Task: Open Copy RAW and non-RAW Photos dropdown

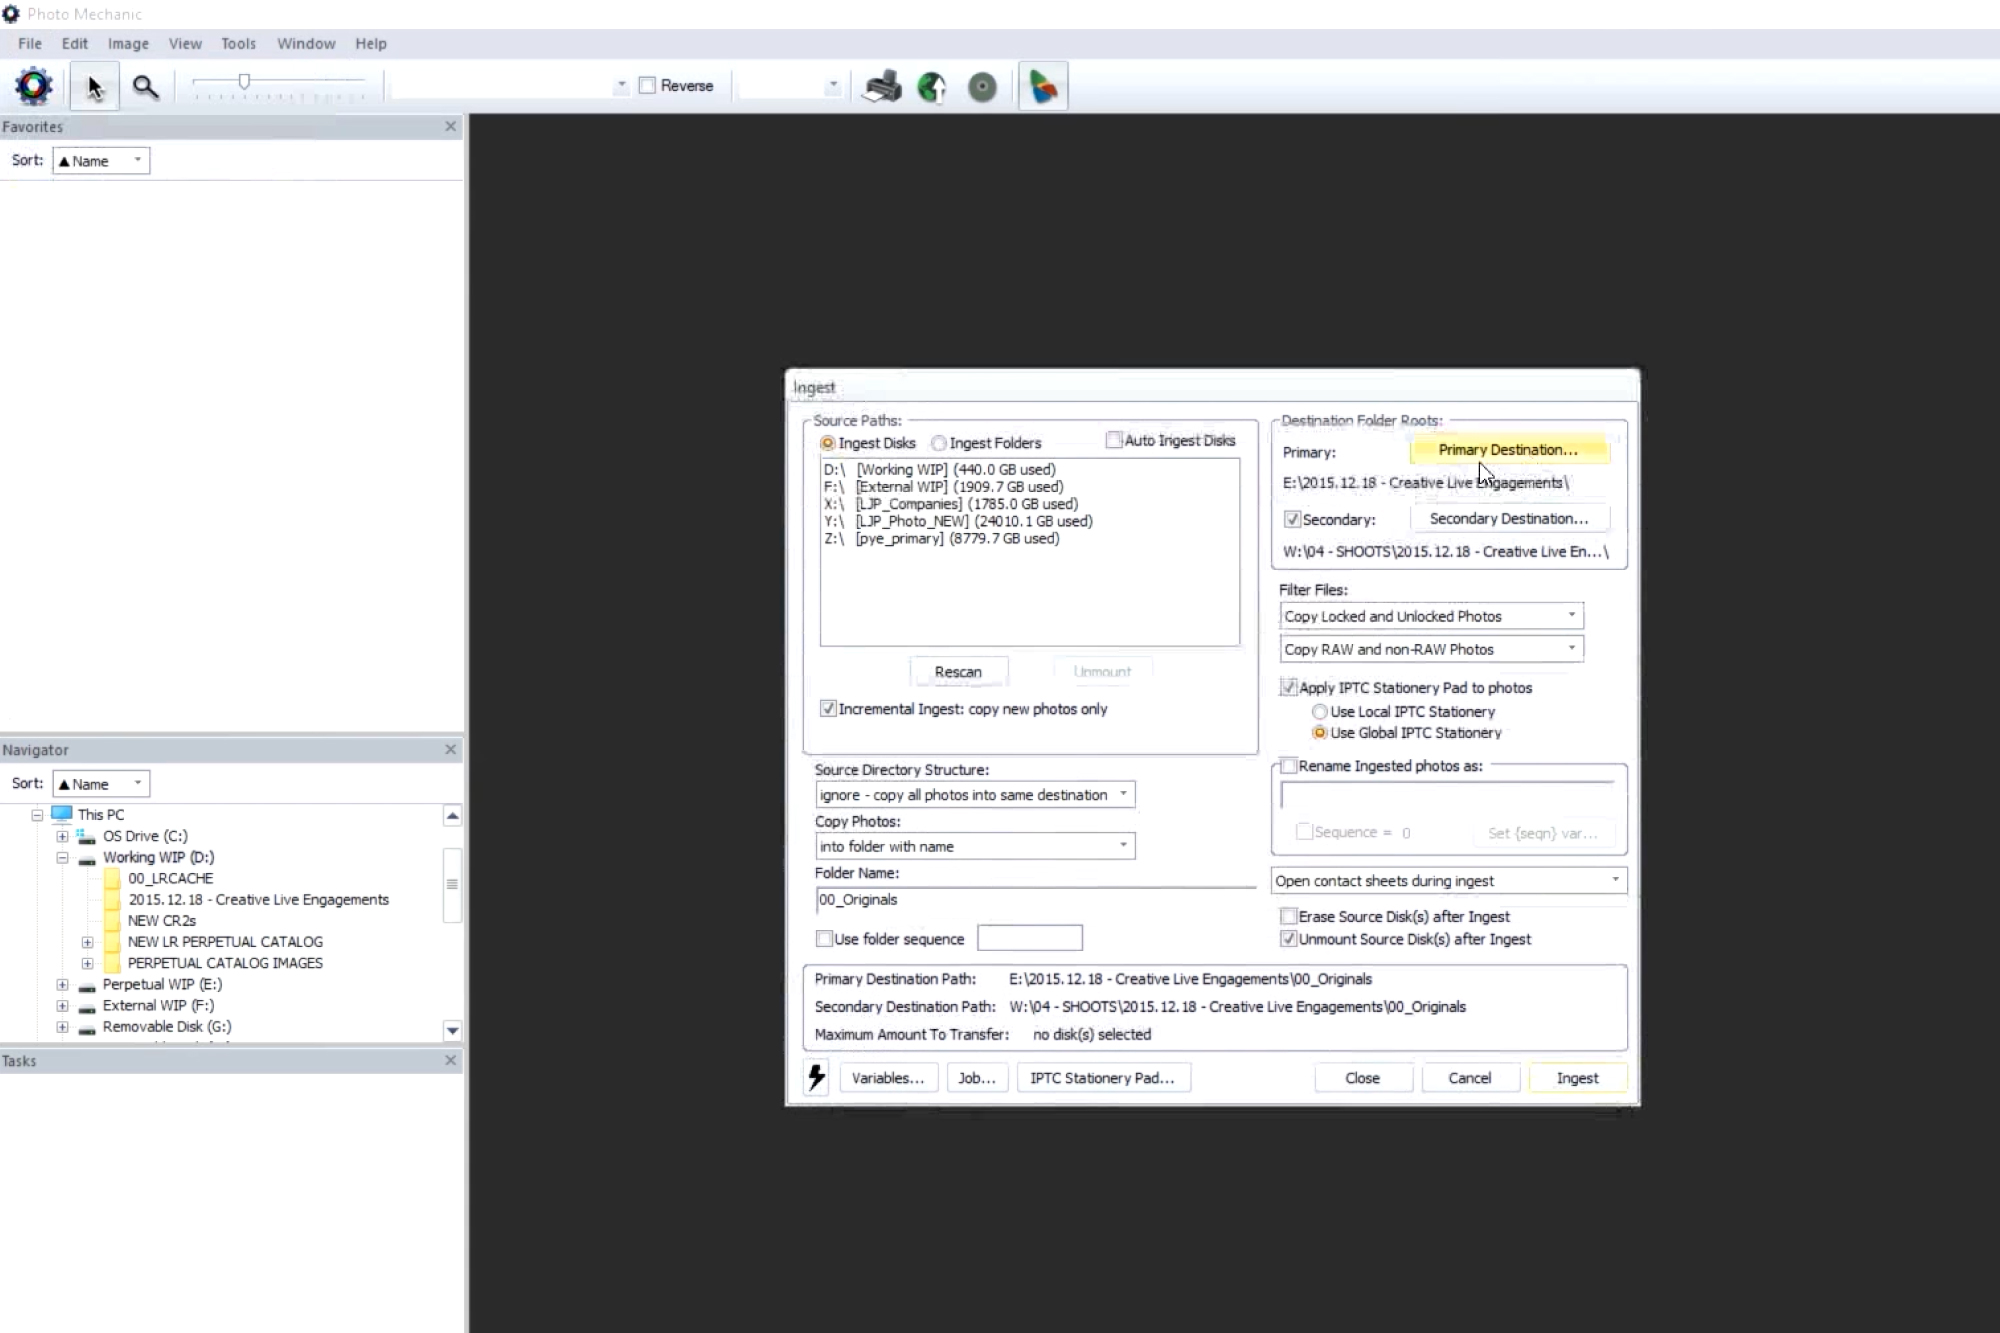Action: 1431,649
